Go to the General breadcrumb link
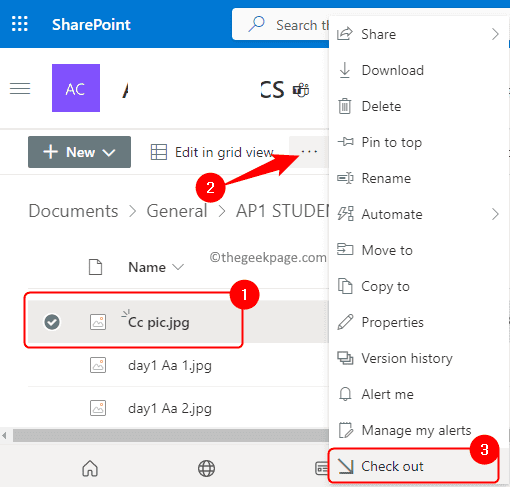The width and height of the screenshot is (510, 487). tap(177, 211)
